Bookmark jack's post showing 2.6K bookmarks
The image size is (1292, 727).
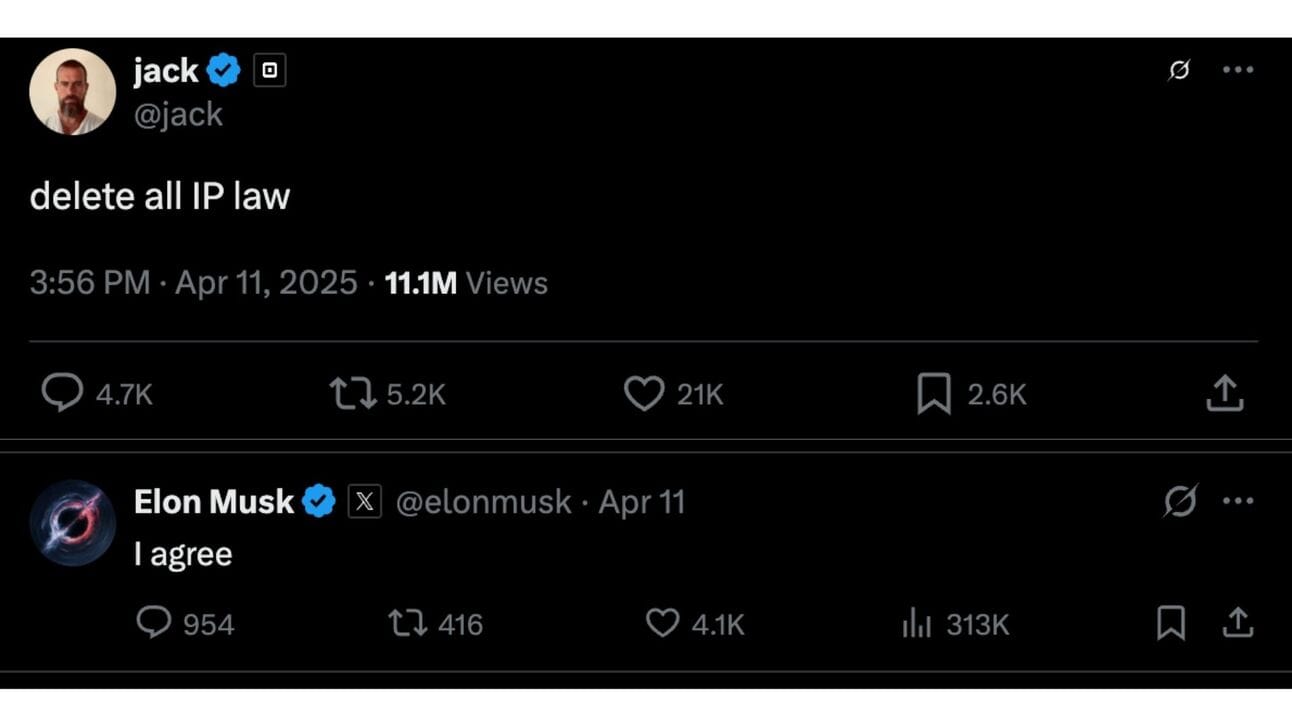tap(934, 394)
